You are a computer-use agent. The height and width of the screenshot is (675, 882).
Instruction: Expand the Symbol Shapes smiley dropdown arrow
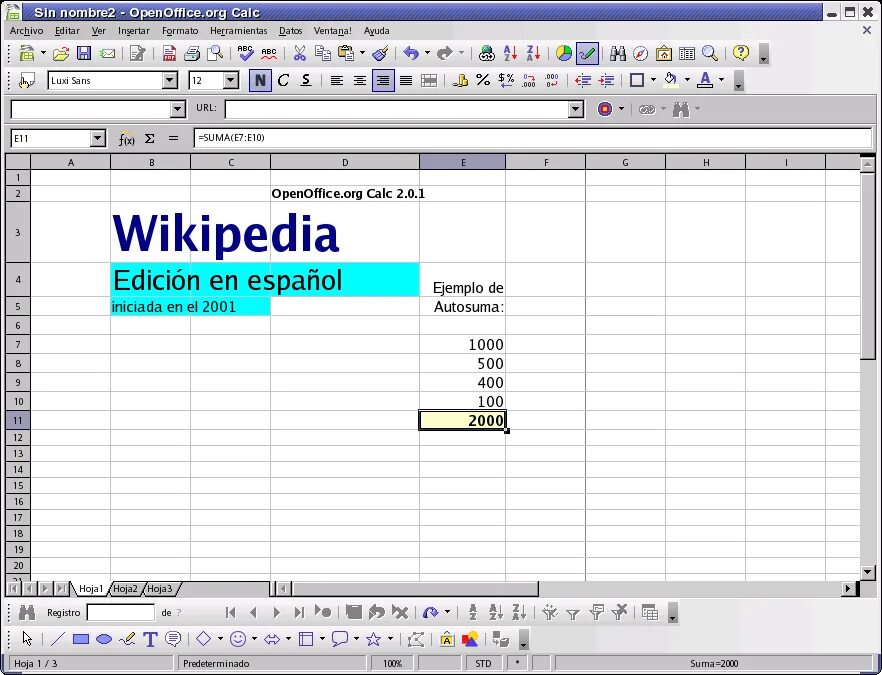254,639
